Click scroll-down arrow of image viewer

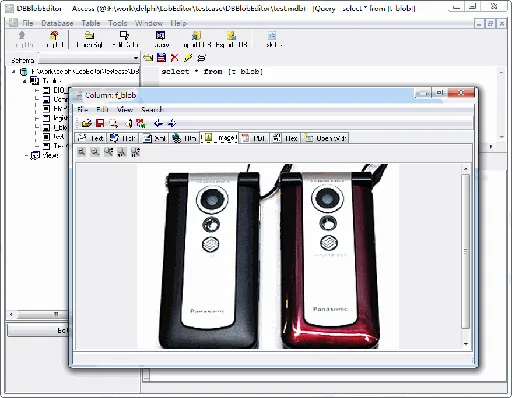[x=466, y=344]
